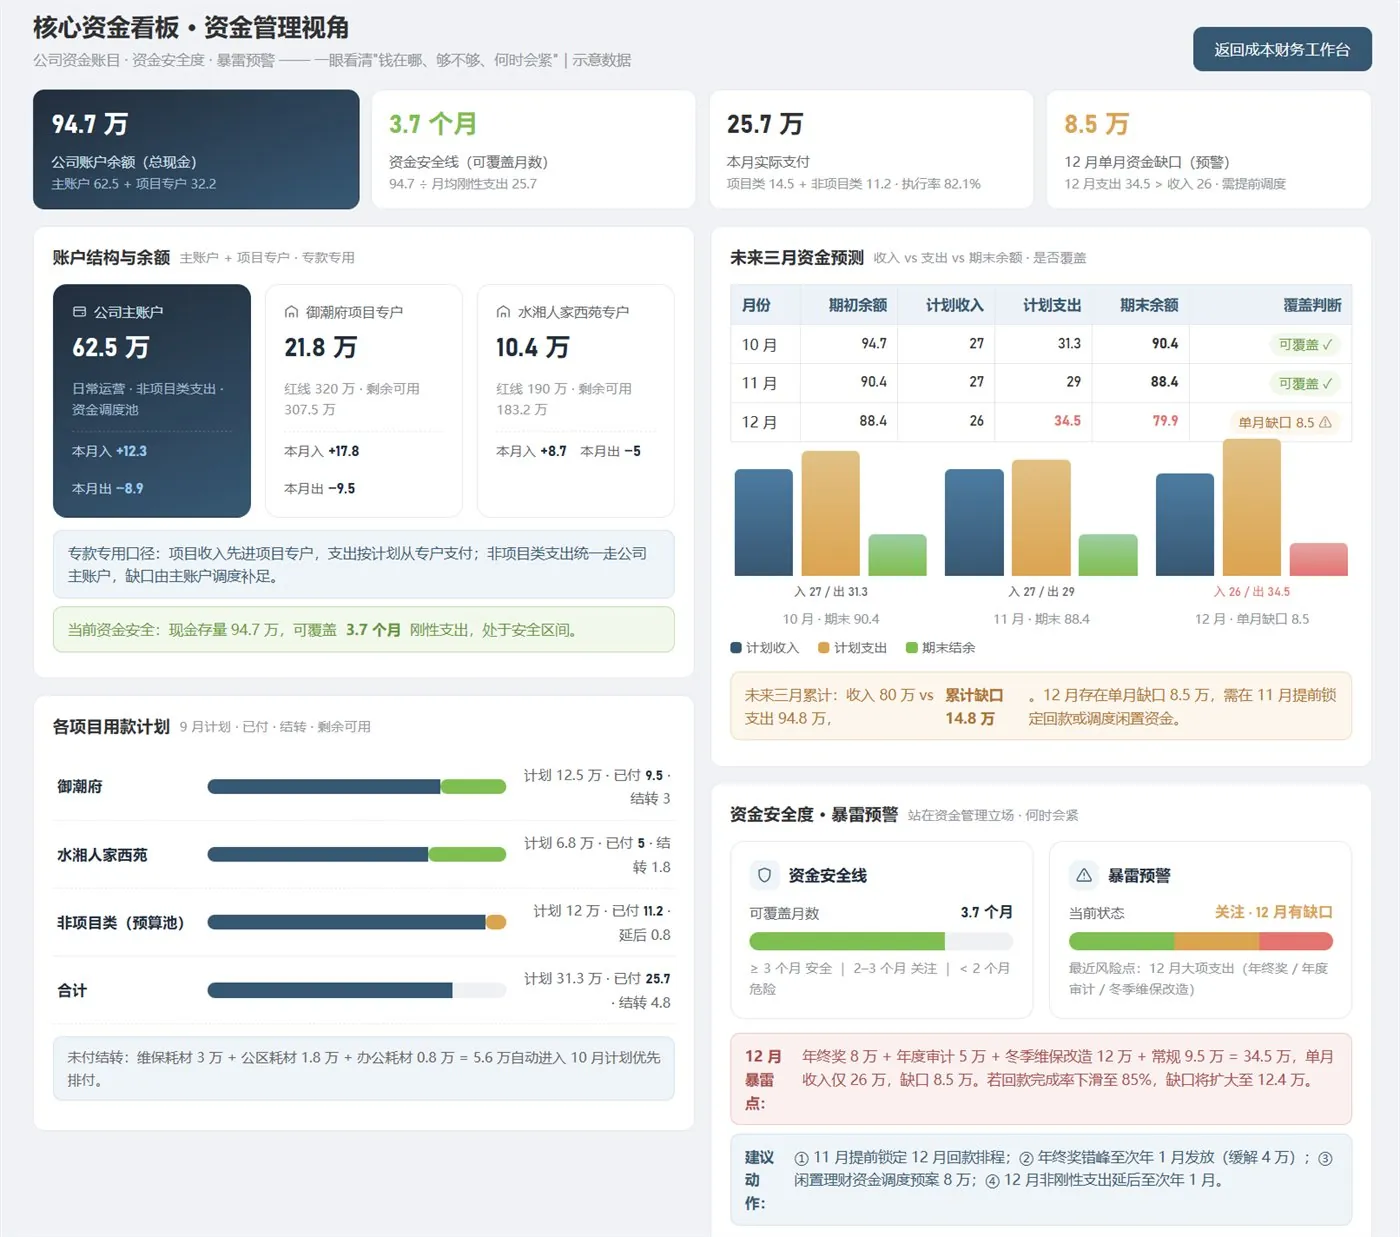Click the 计划收入 legend color swatch

(x=736, y=648)
